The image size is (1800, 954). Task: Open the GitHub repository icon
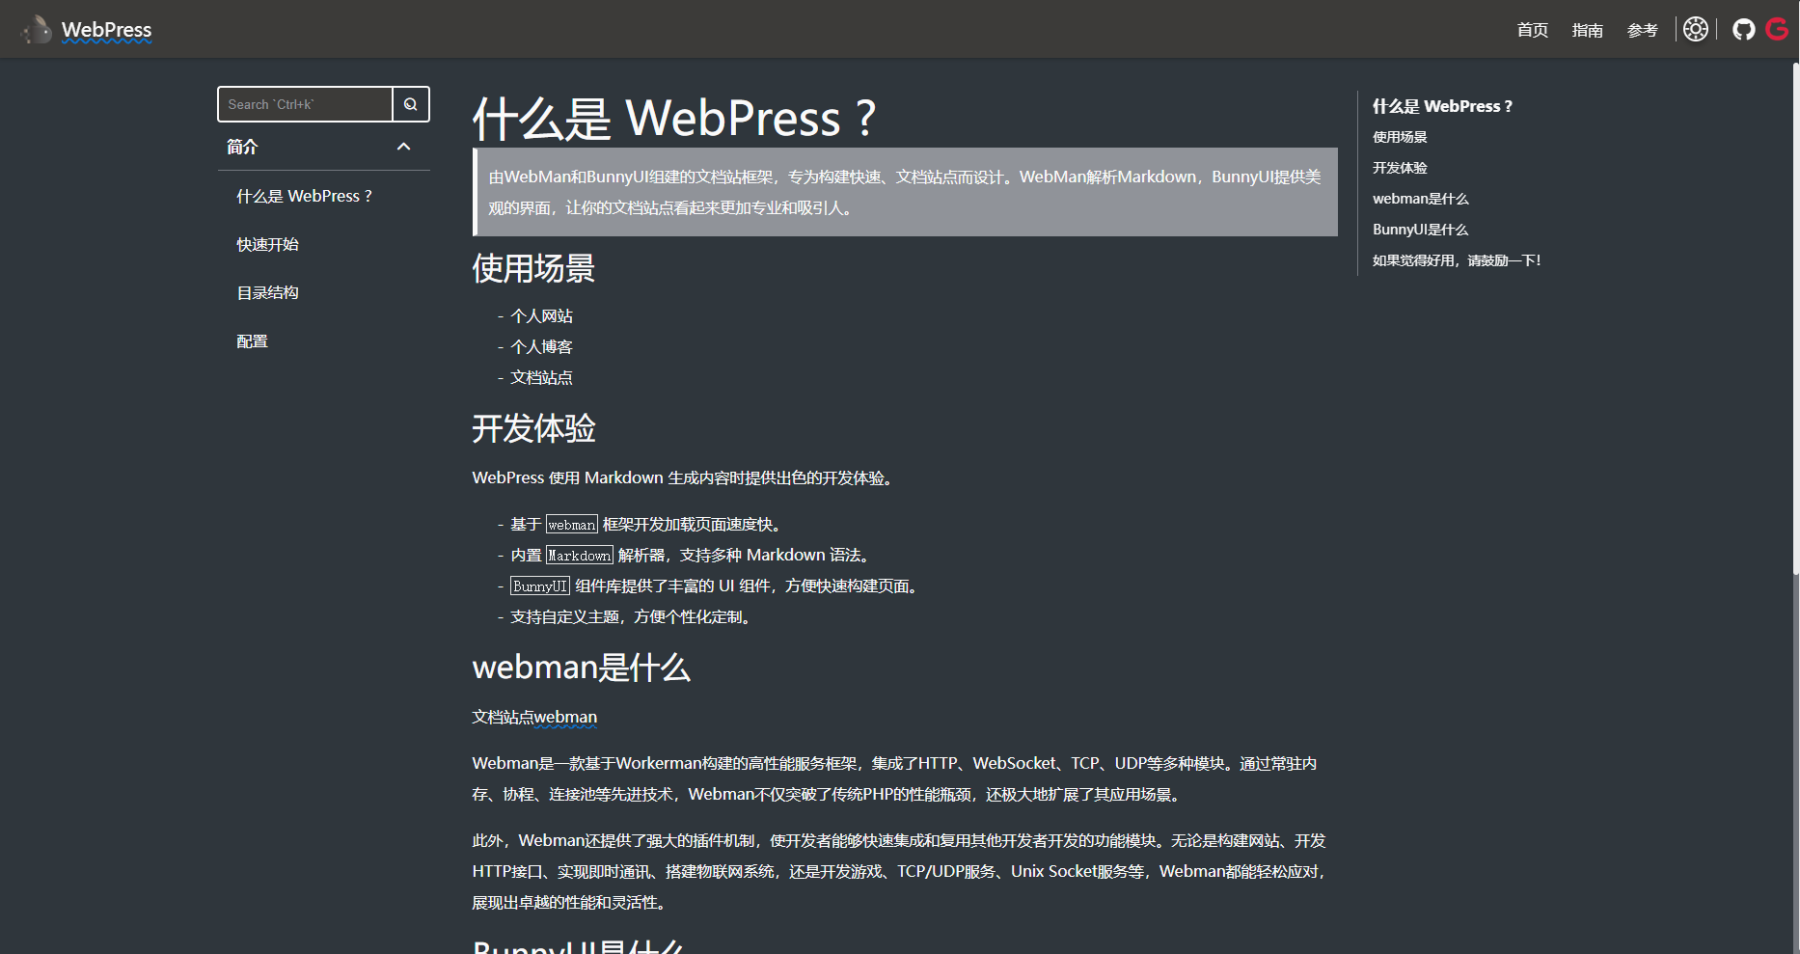[1744, 29]
